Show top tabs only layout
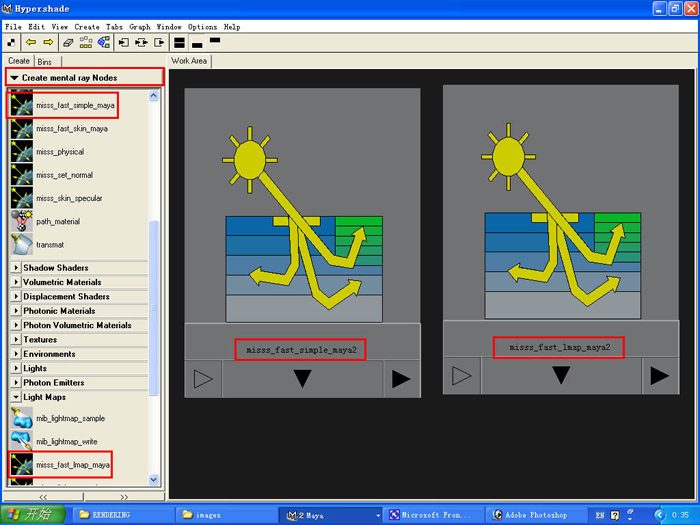 [x=215, y=42]
